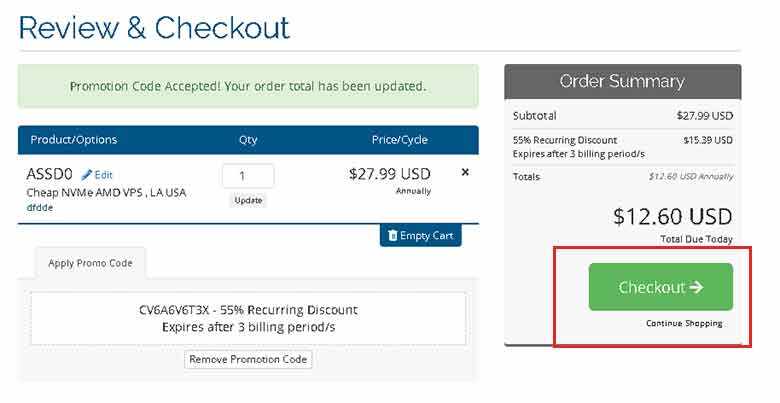Click the Qty column header

pos(248,140)
